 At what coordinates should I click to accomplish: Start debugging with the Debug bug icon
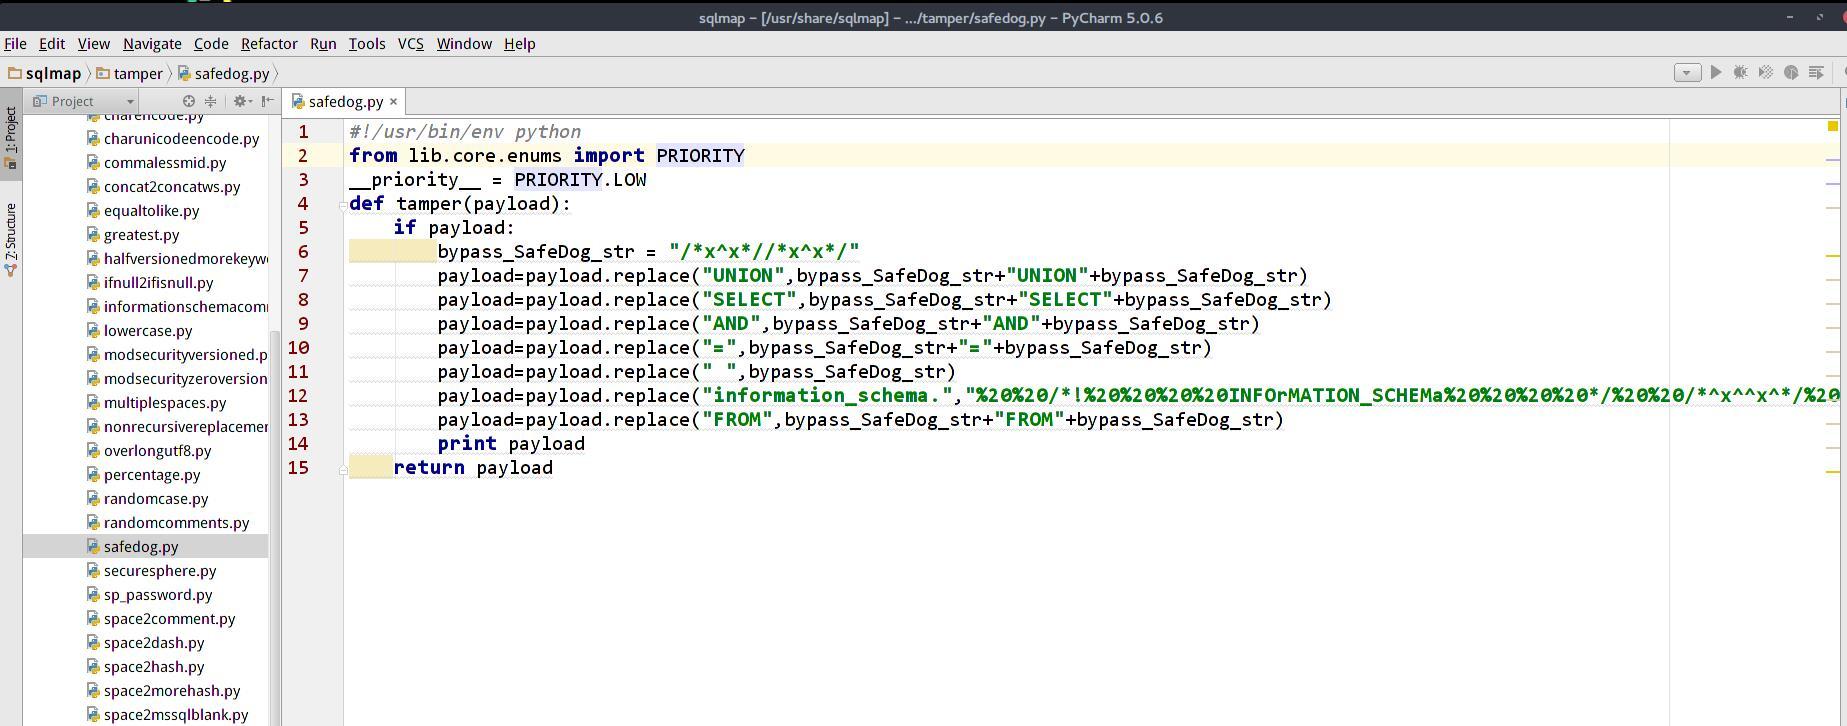(1741, 72)
